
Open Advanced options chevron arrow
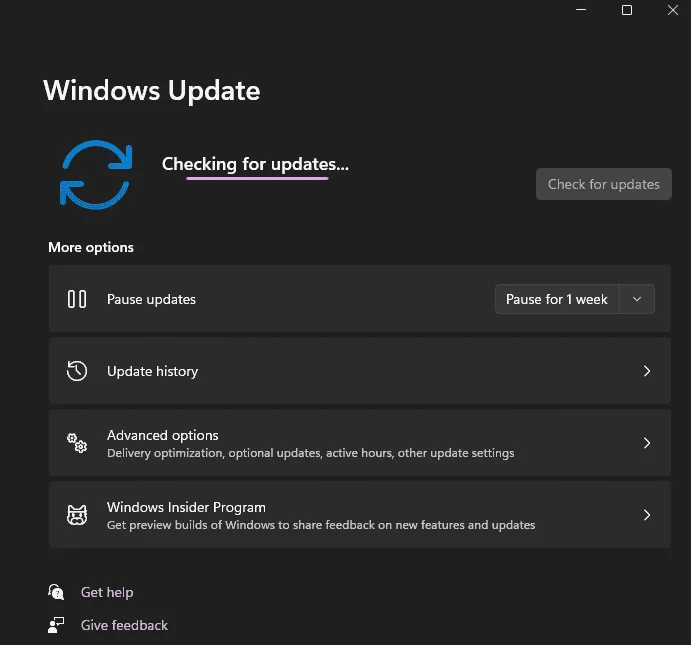pos(646,443)
